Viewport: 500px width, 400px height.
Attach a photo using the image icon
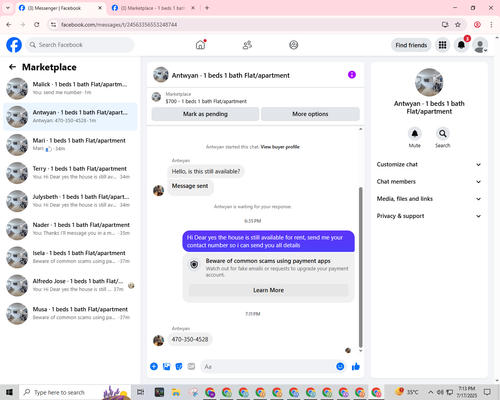tap(166, 367)
